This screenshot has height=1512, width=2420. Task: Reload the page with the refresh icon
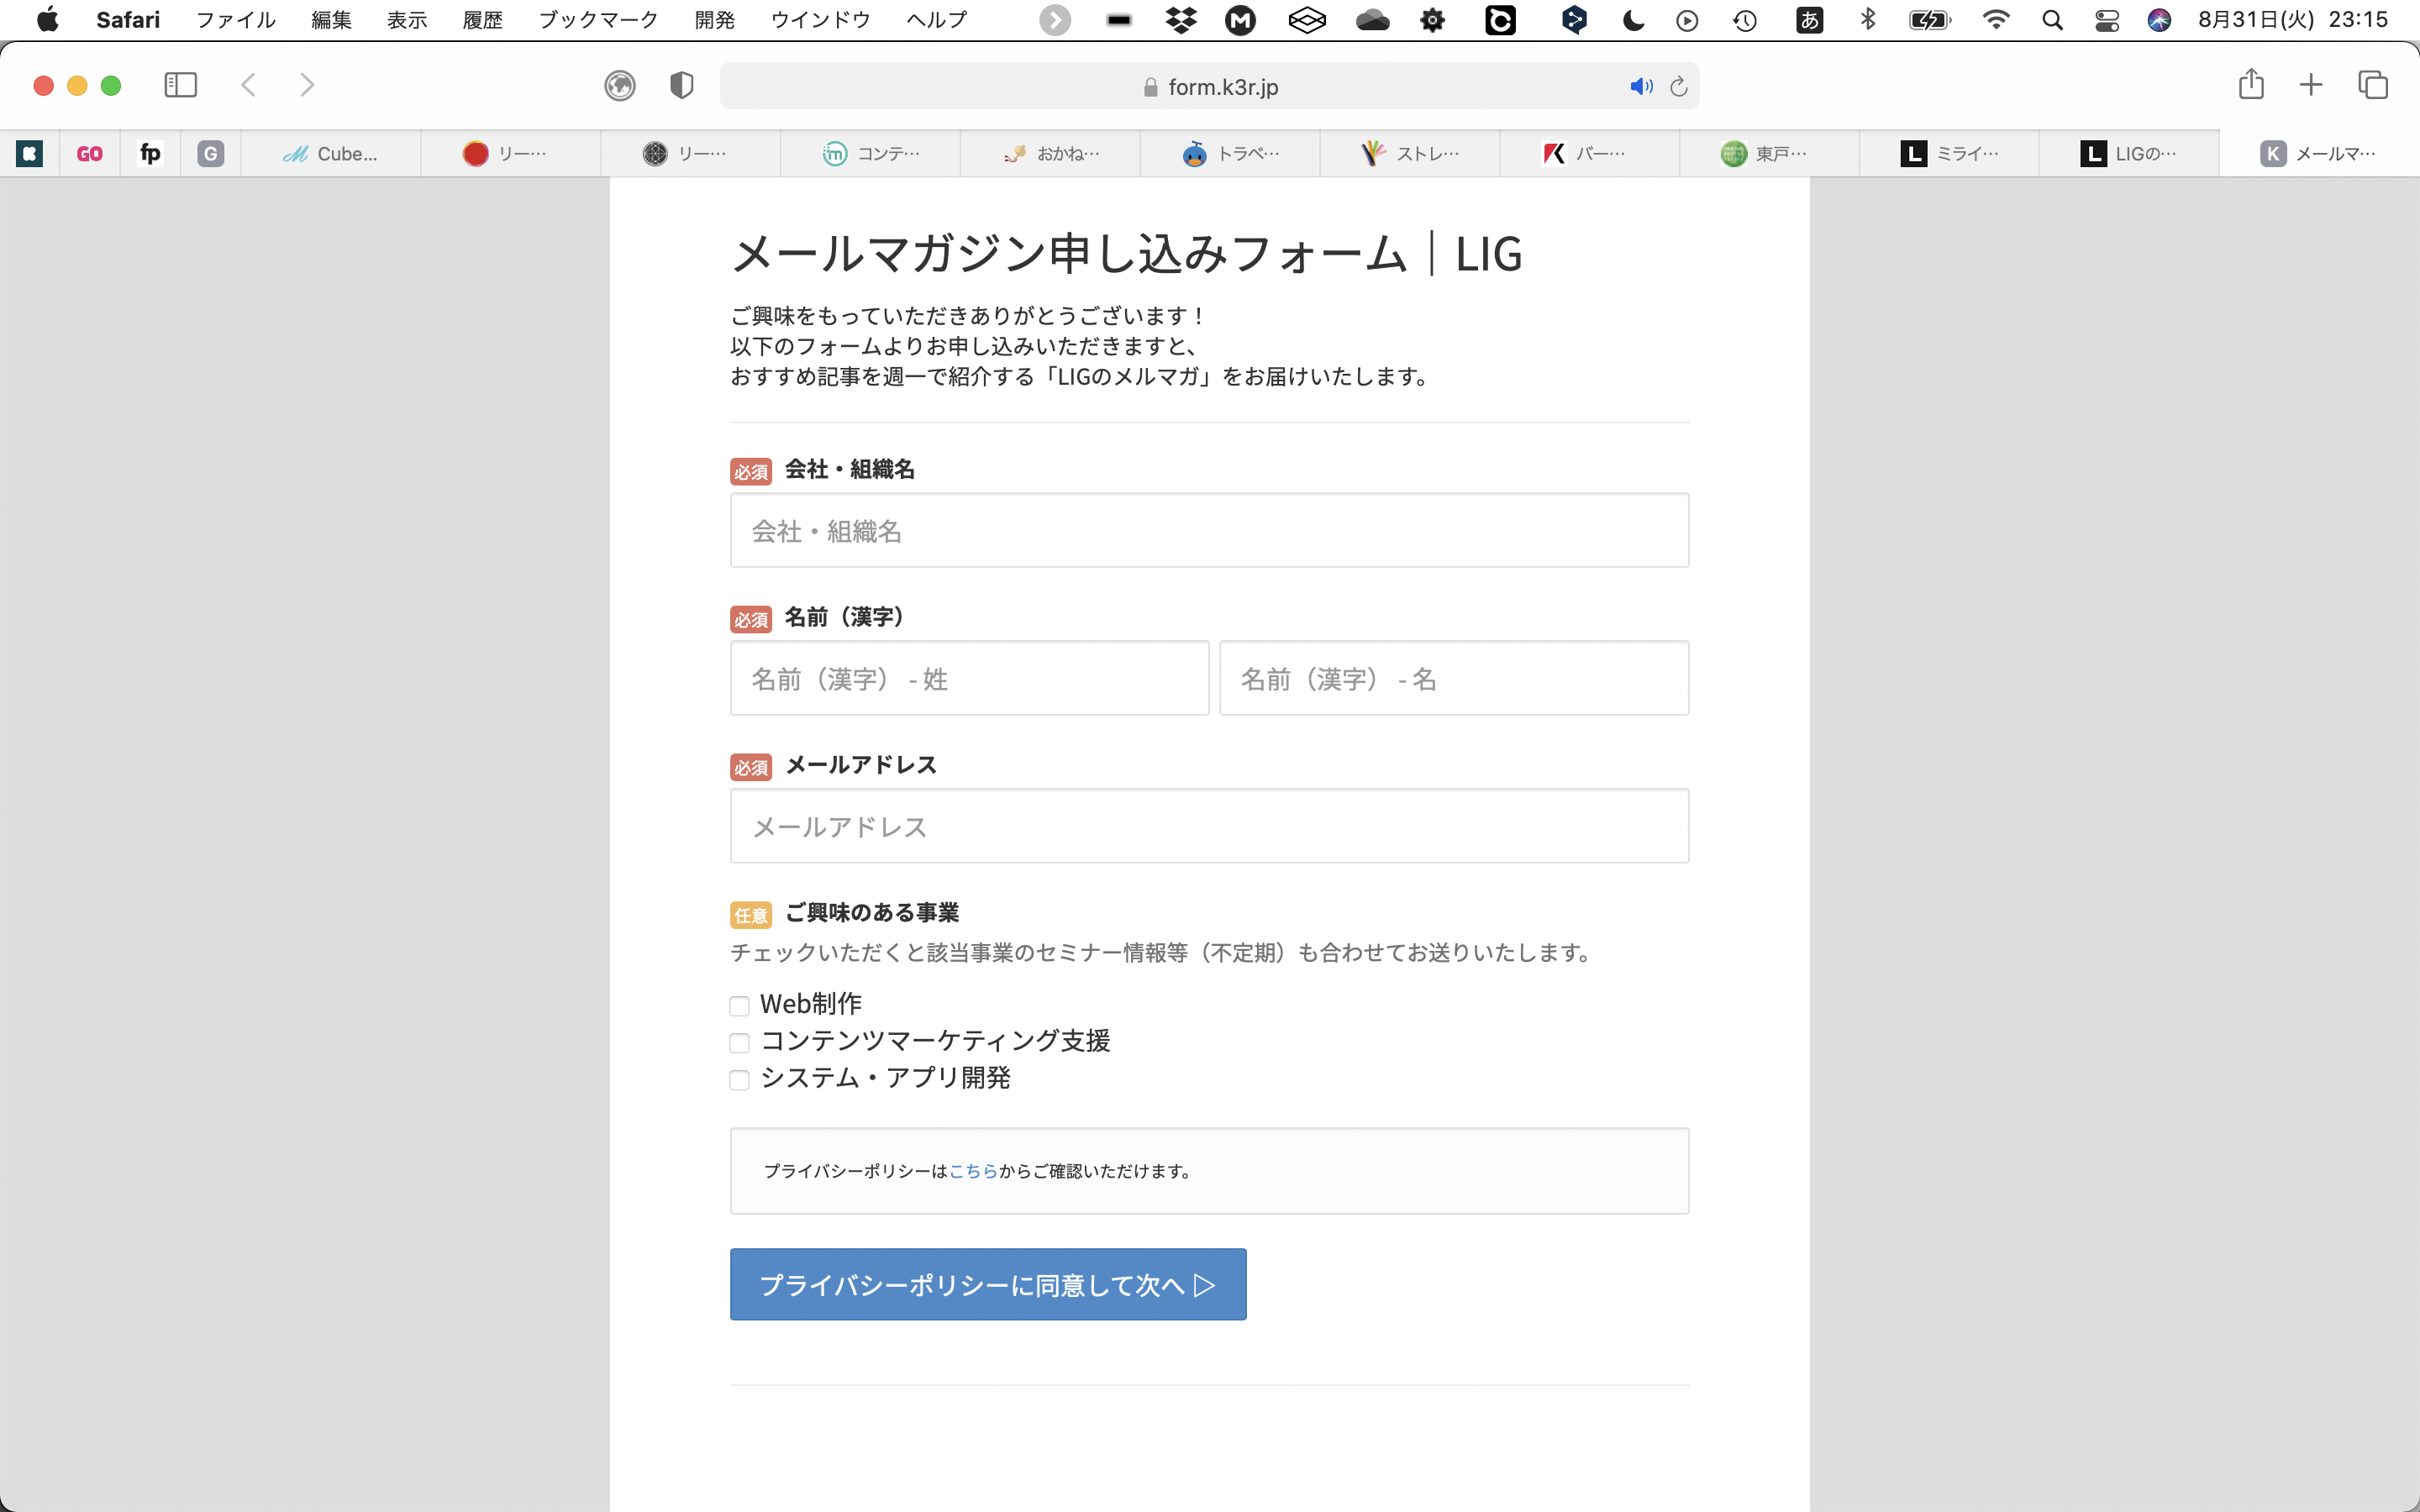[x=1679, y=87]
